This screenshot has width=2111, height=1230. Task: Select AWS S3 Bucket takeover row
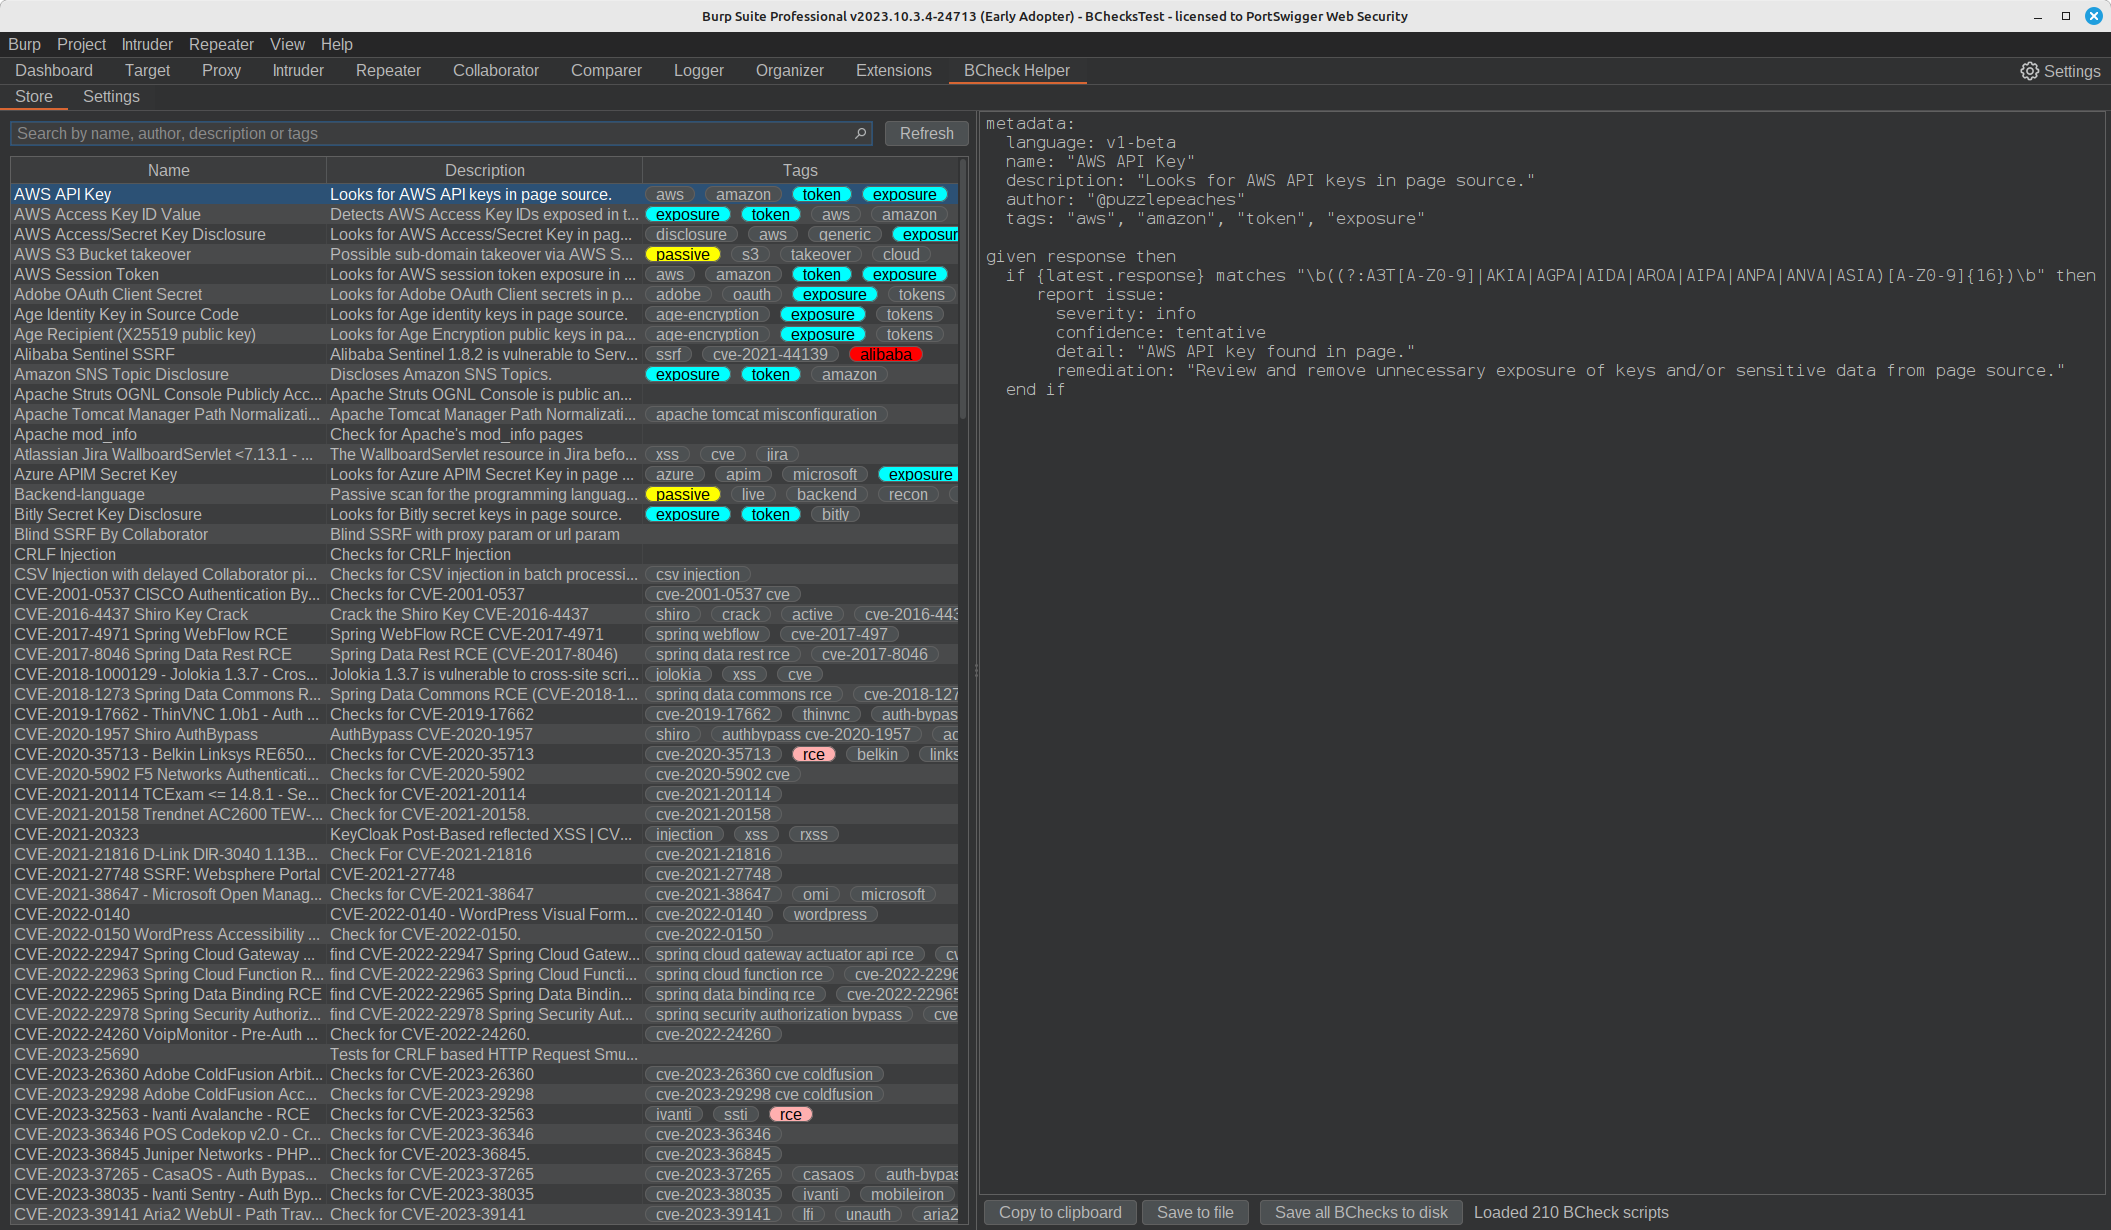pos(484,254)
